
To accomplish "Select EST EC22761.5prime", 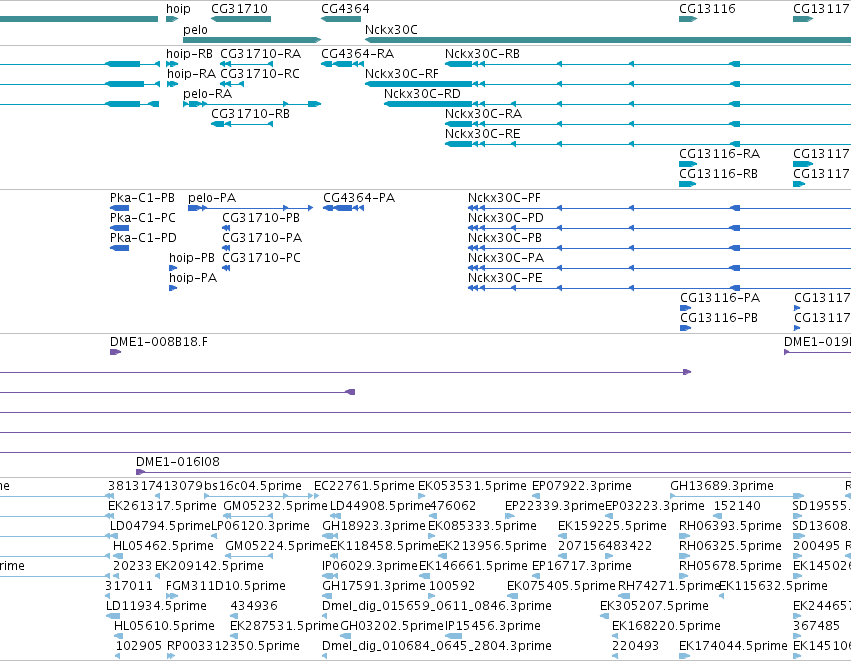I will pyautogui.click(x=364, y=486).
